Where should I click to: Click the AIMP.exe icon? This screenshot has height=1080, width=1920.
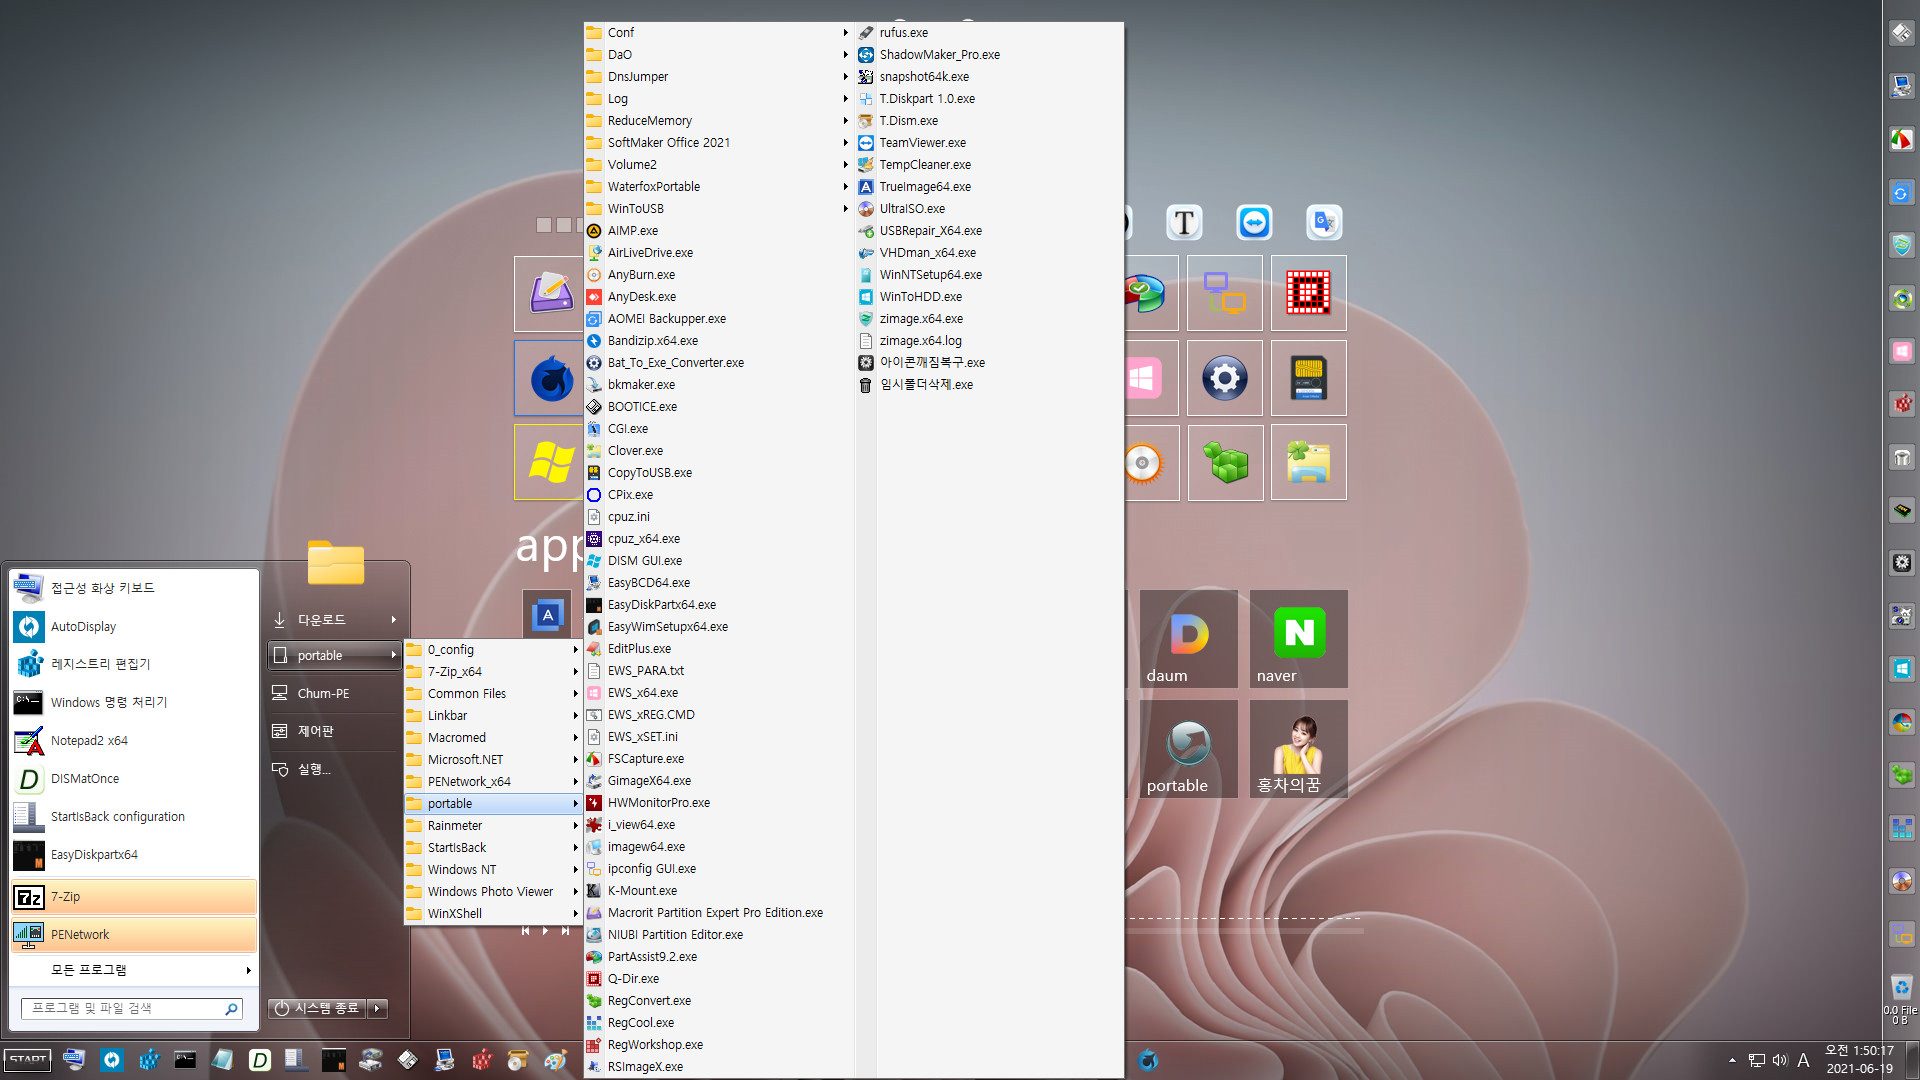(x=594, y=231)
